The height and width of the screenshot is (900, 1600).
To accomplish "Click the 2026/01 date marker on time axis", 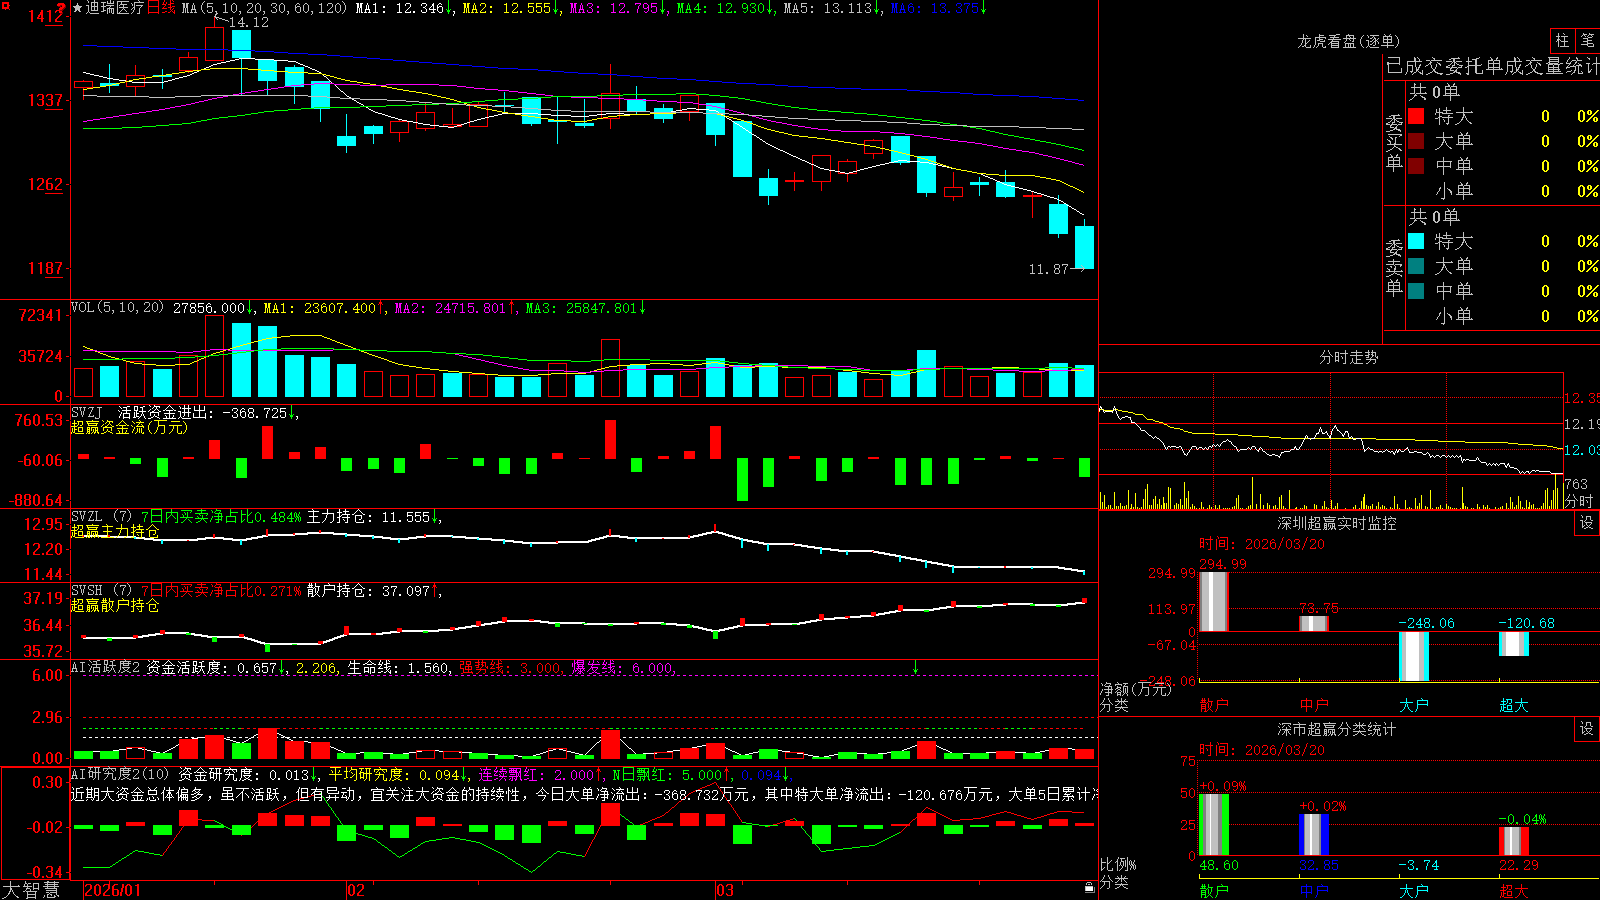I will [x=113, y=890].
